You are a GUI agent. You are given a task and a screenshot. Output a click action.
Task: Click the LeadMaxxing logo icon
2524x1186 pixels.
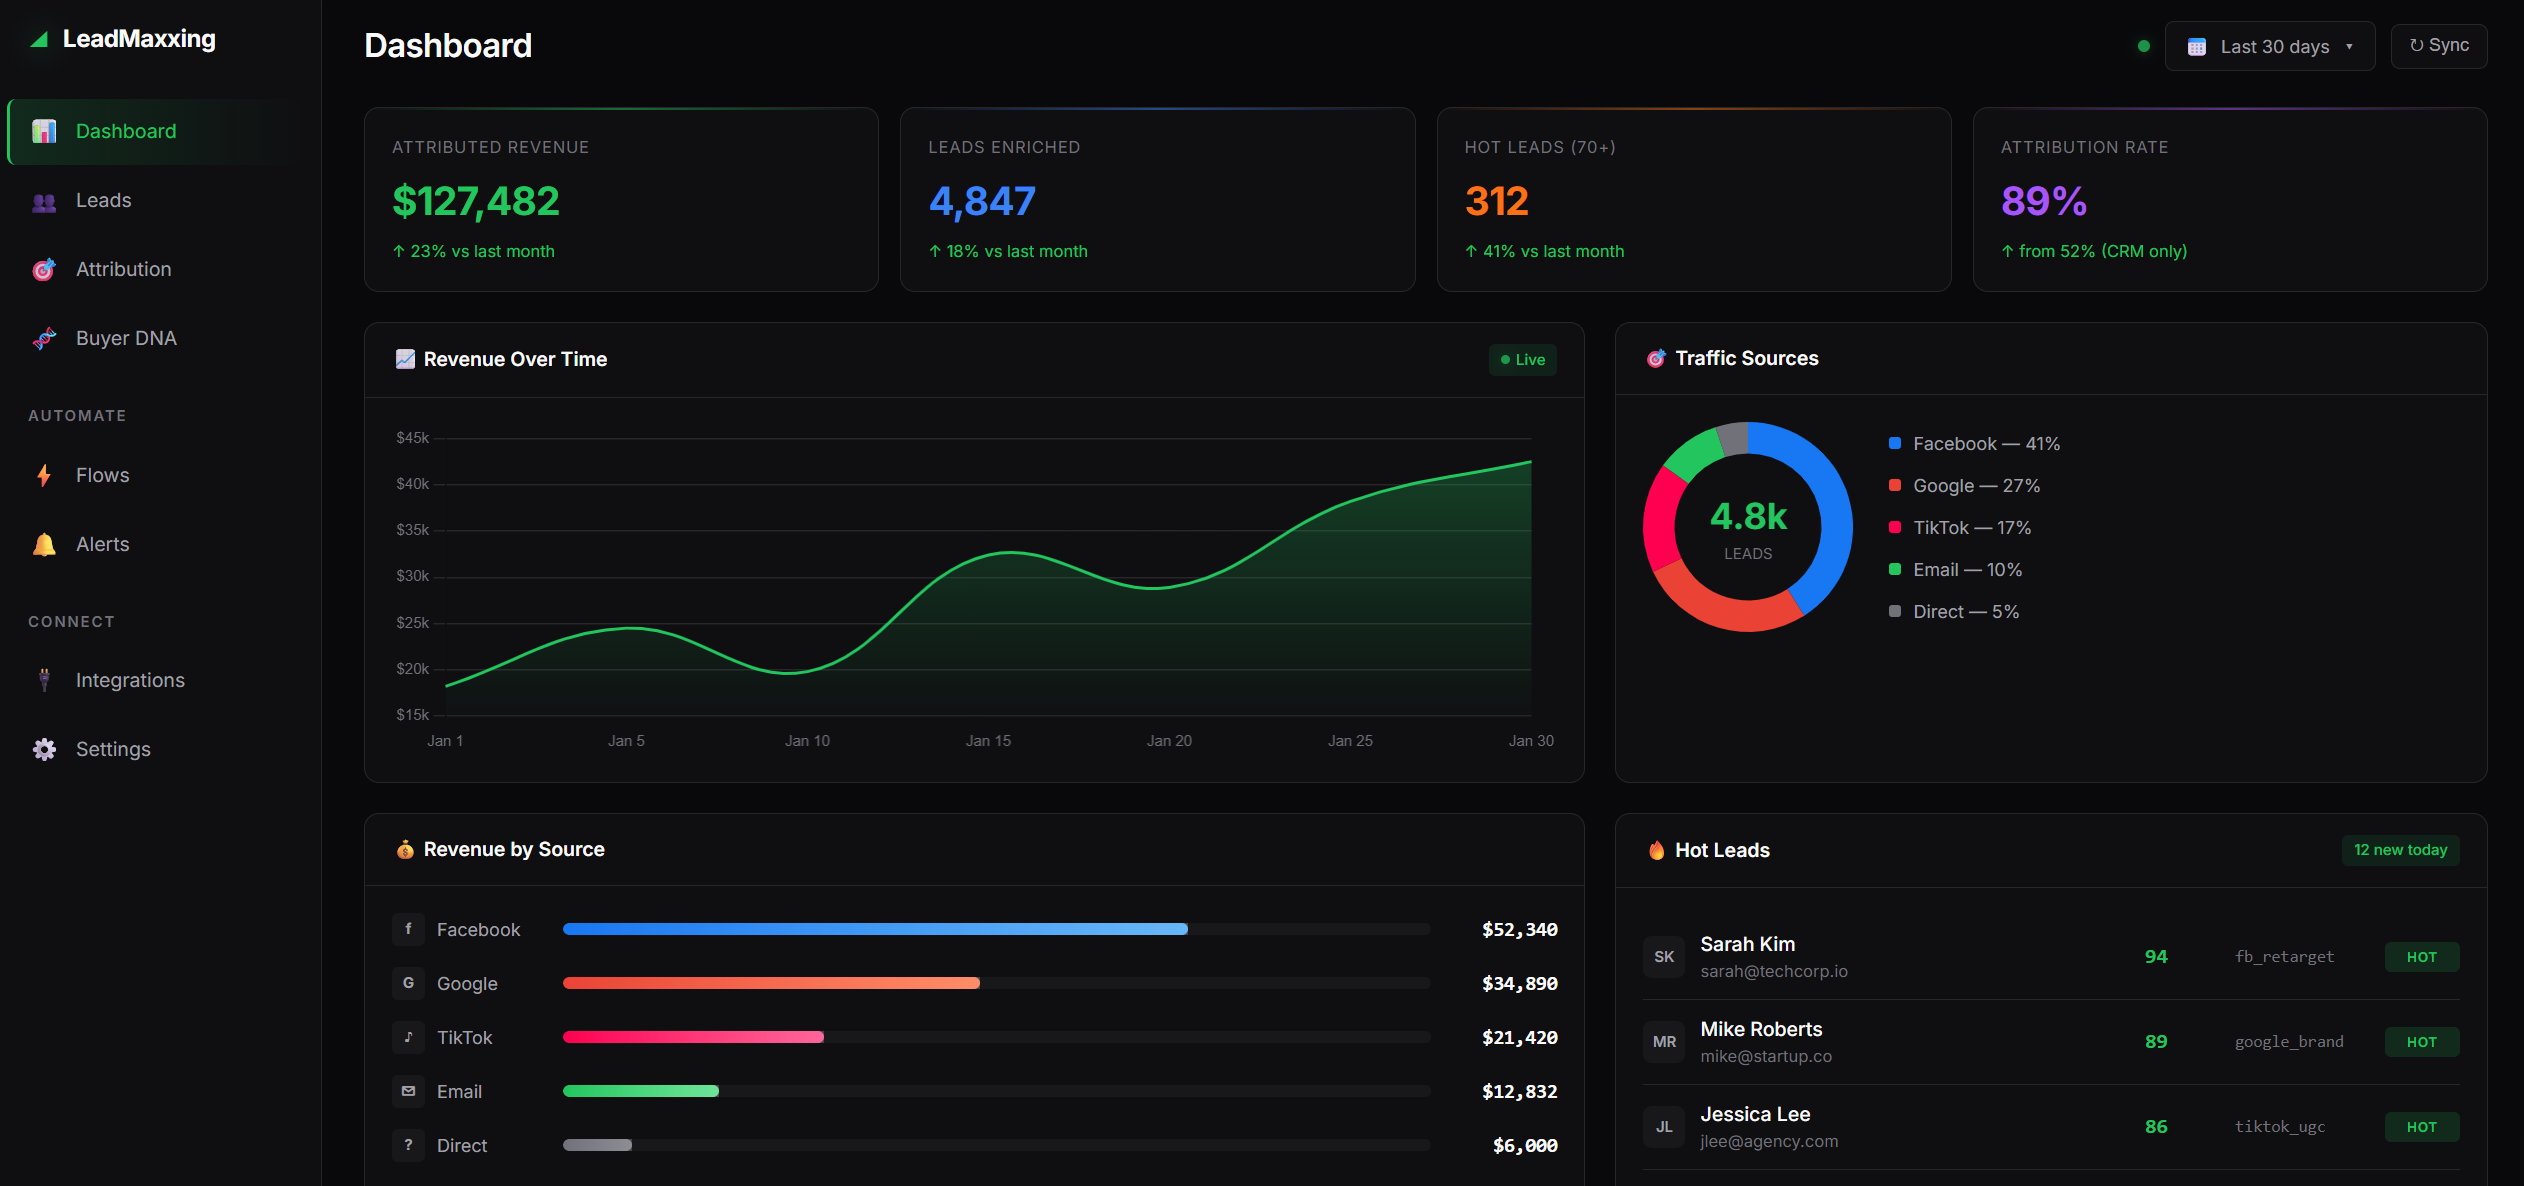click(37, 39)
